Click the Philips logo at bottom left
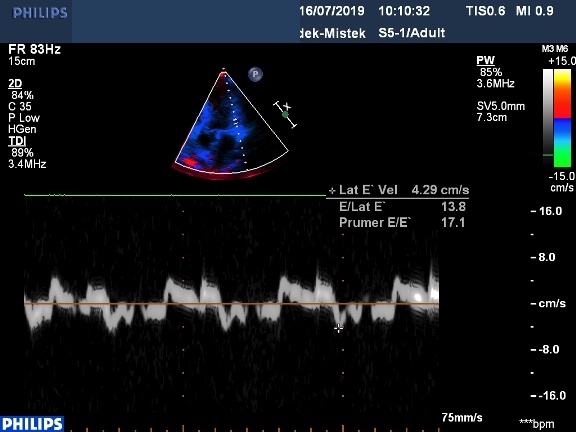 [32, 424]
